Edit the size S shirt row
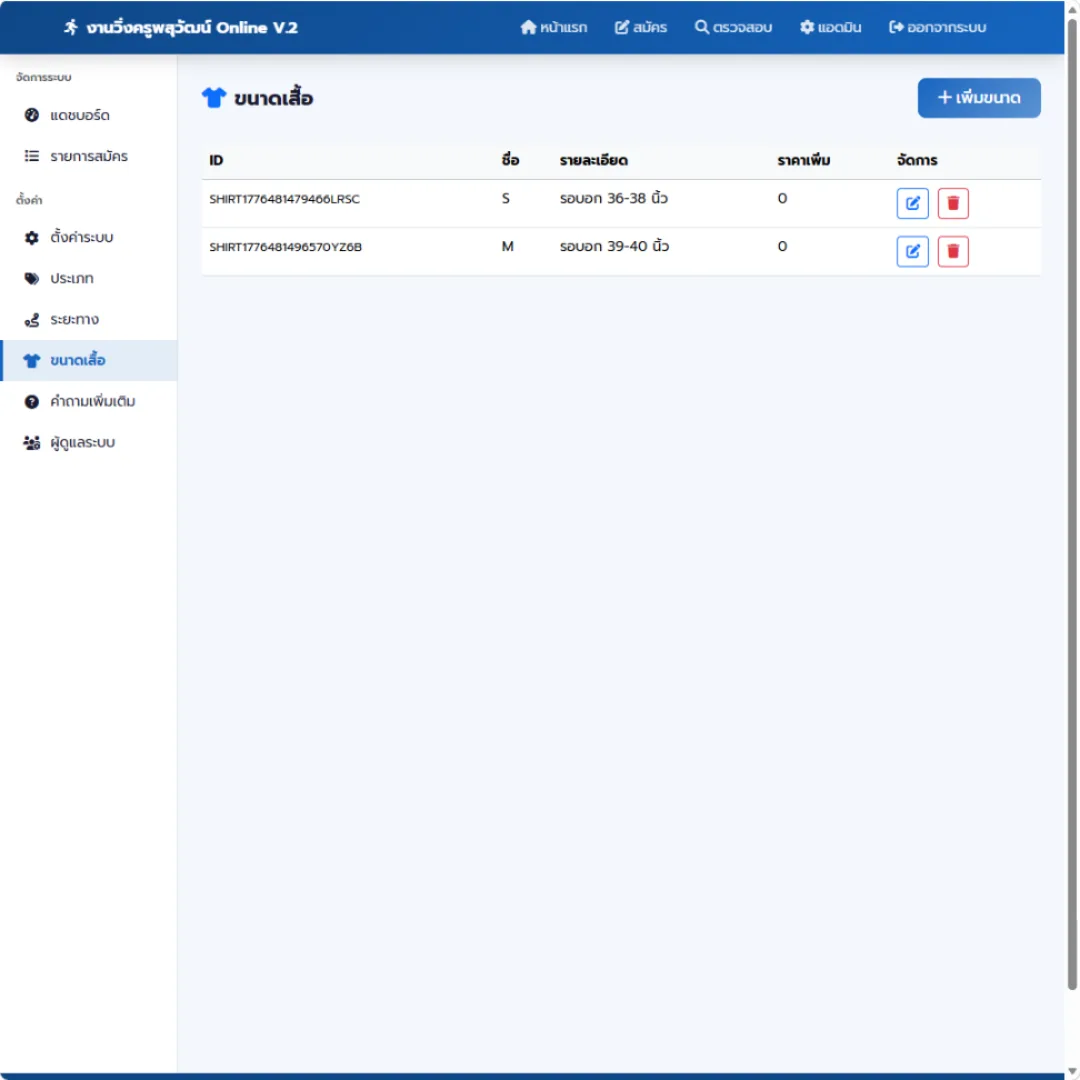The height and width of the screenshot is (1080, 1080). [912, 203]
